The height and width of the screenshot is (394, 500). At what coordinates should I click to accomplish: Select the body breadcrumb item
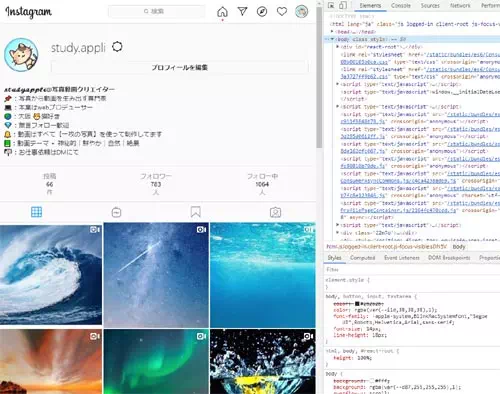(x=459, y=247)
